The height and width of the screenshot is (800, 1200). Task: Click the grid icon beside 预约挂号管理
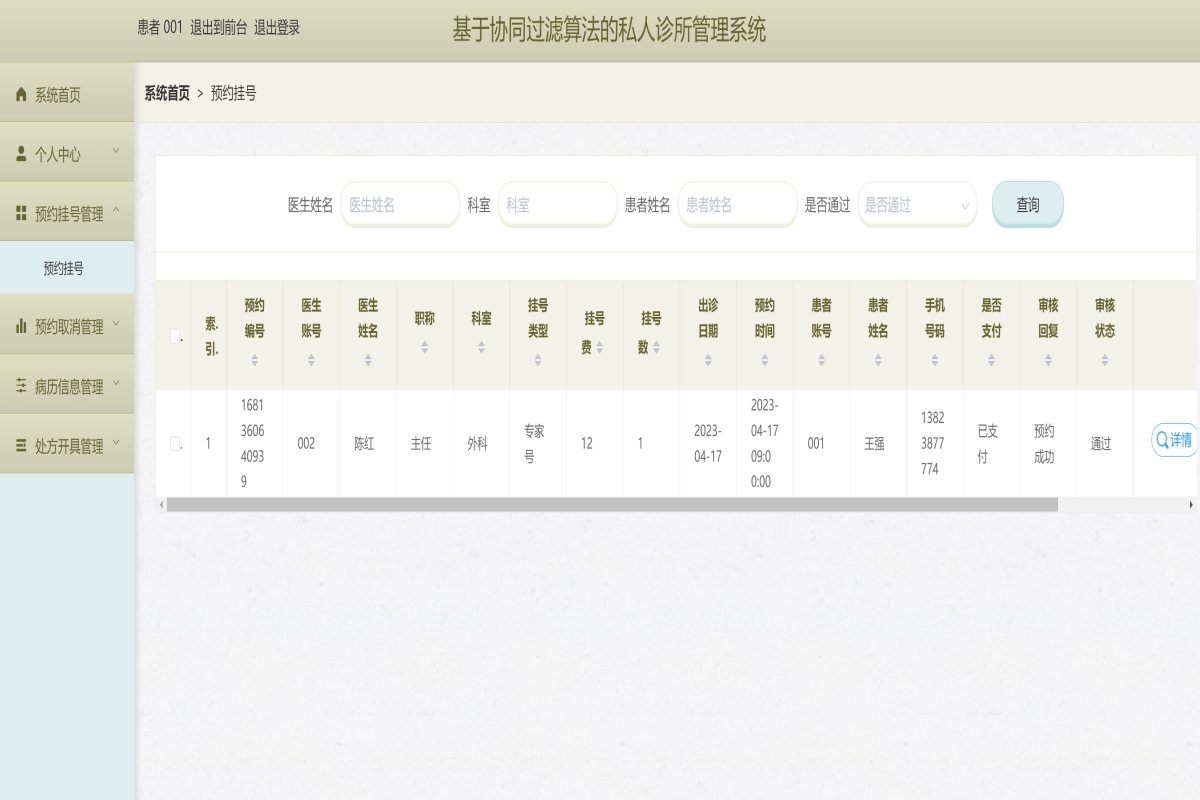(21, 213)
